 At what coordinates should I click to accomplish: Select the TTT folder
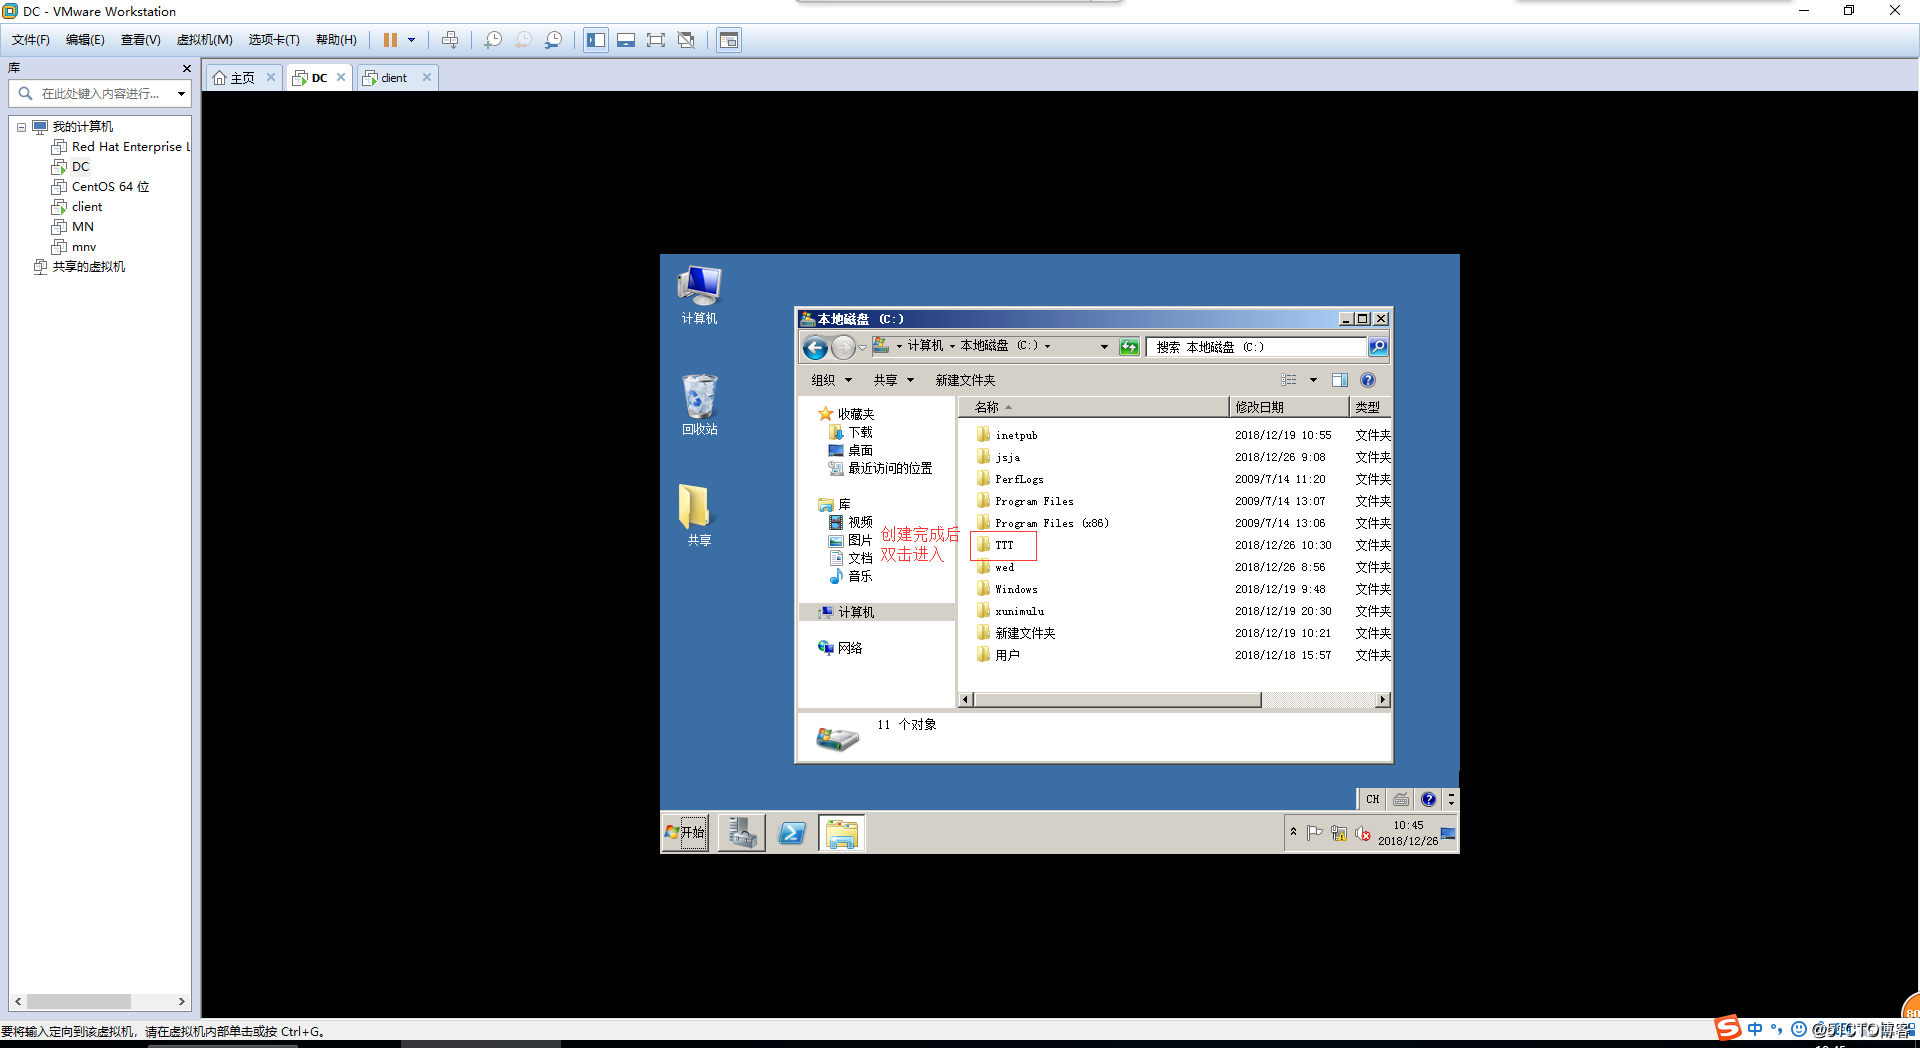coord(1004,545)
